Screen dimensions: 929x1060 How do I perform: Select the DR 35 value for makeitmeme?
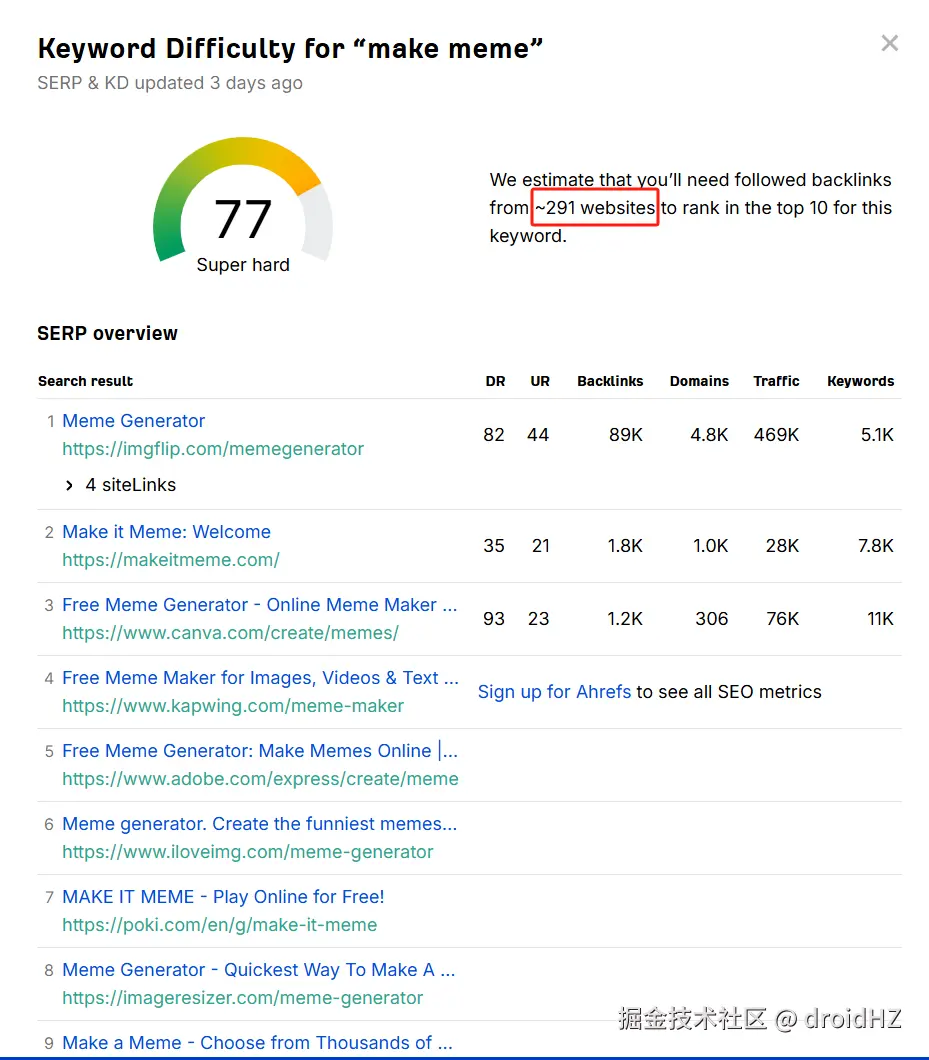[x=494, y=546]
